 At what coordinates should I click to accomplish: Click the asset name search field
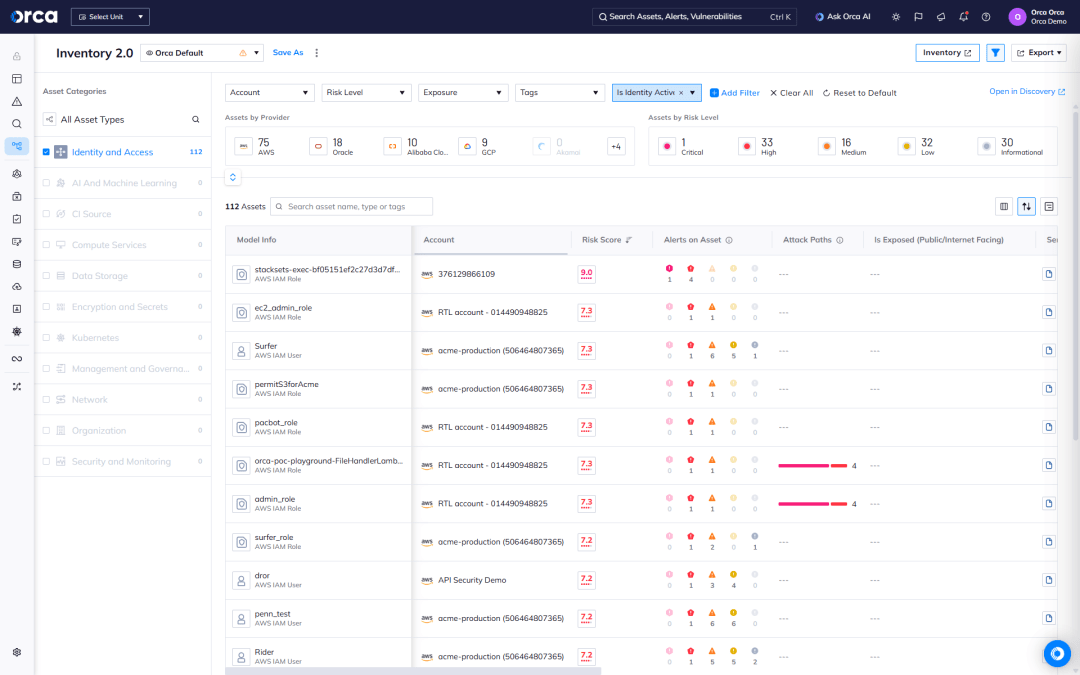[x=351, y=207]
